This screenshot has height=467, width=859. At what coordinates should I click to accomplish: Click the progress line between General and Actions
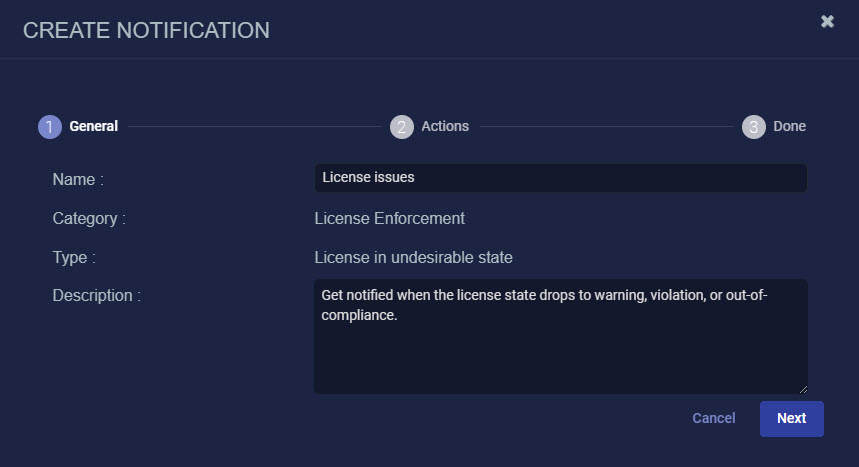coord(253,127)
